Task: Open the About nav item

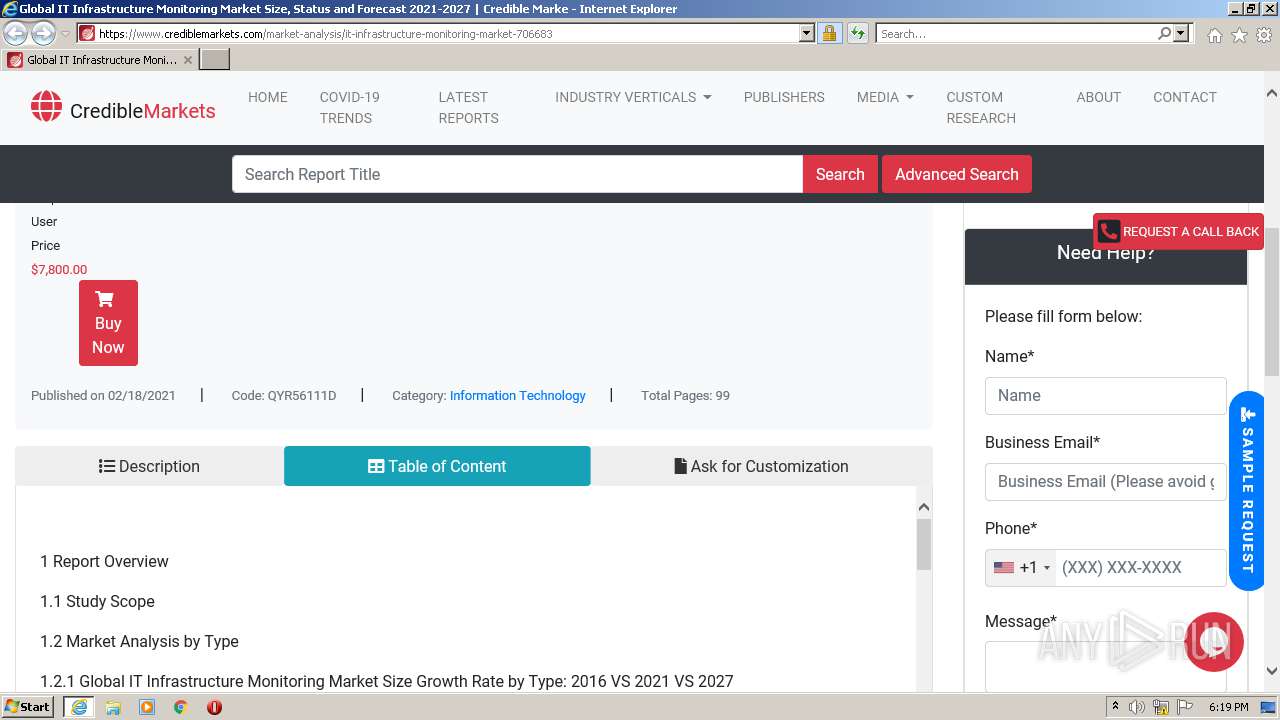Action: [x=1098, y=97]
